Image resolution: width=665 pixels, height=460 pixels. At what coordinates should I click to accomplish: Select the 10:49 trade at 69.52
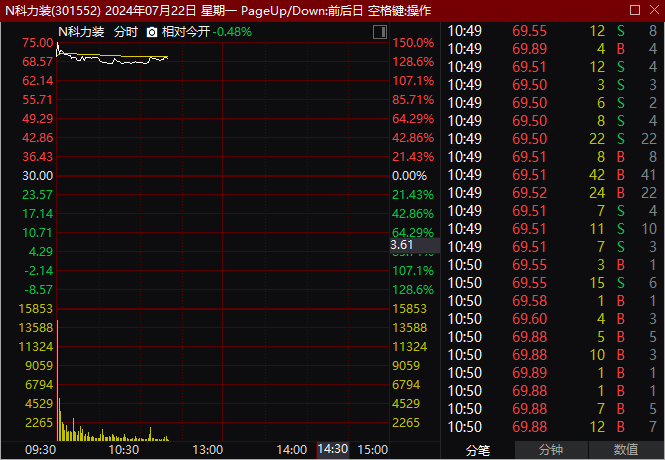(x=552, y=193)
